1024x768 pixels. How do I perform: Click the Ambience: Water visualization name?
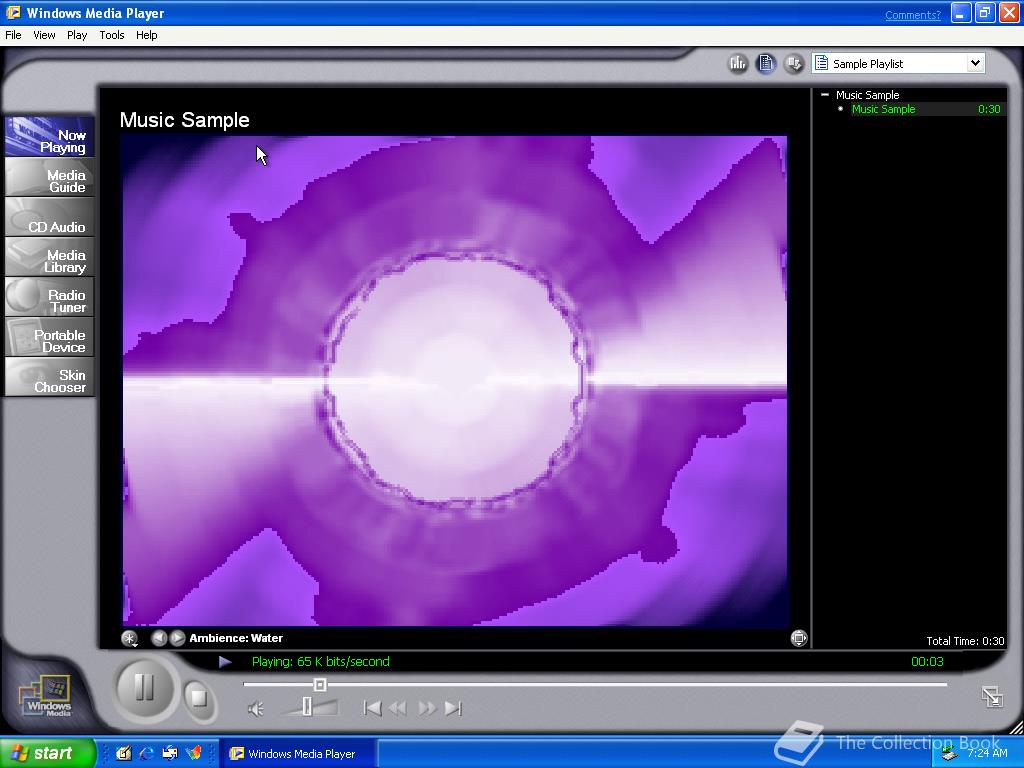(x=236, y=638)
